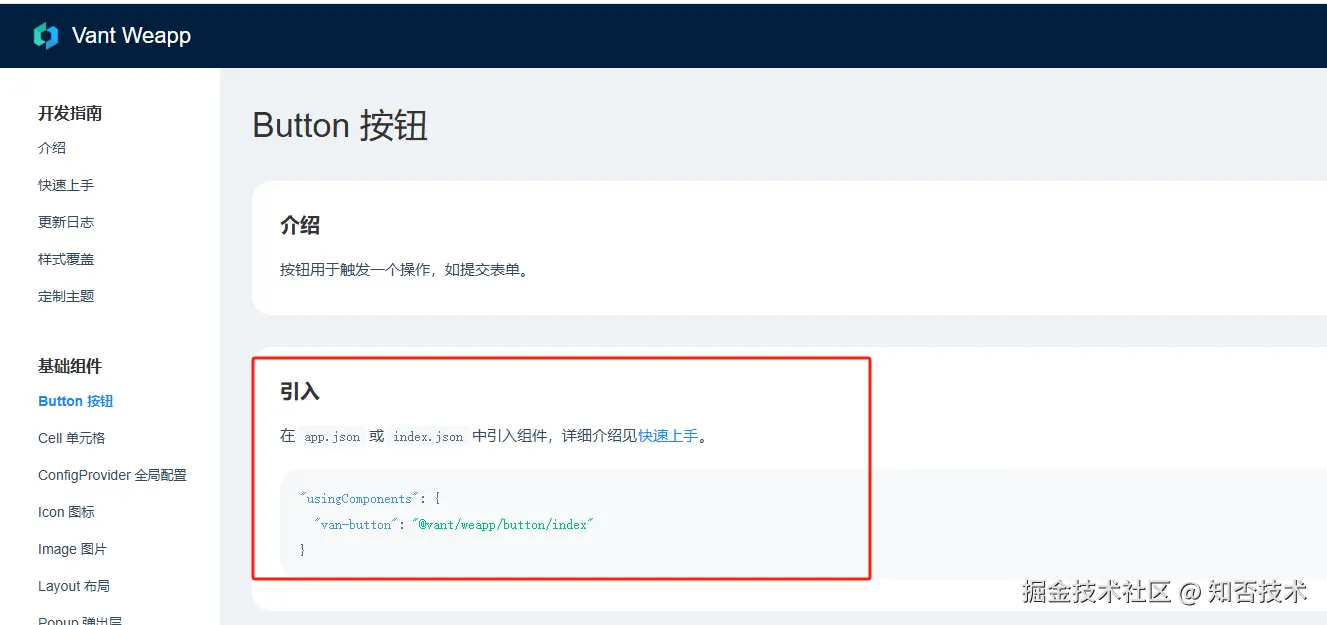Click the "usingComponents" code line
Screen dimensions: 1327x625
[370, 498]
